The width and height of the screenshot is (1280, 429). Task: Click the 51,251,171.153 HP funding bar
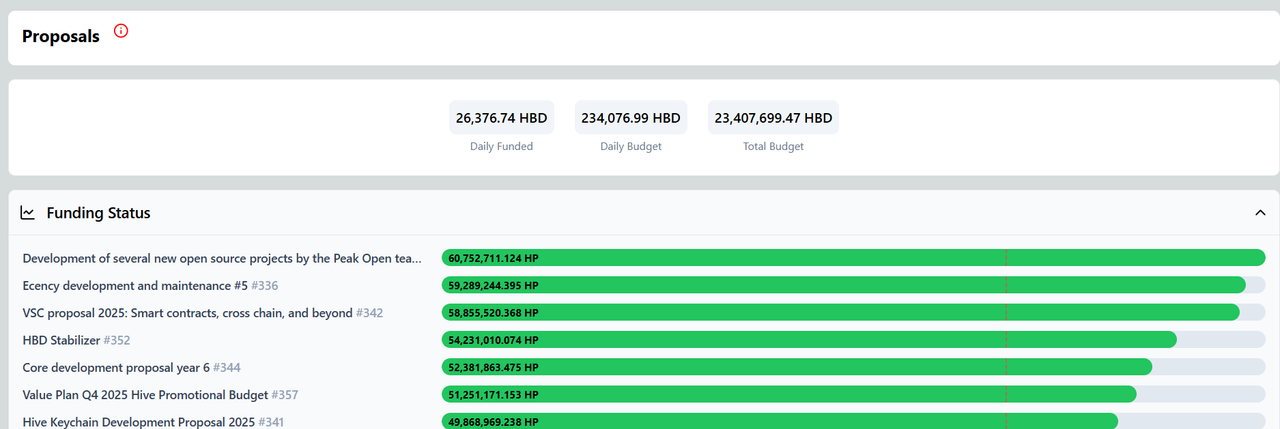pos(789,395)
